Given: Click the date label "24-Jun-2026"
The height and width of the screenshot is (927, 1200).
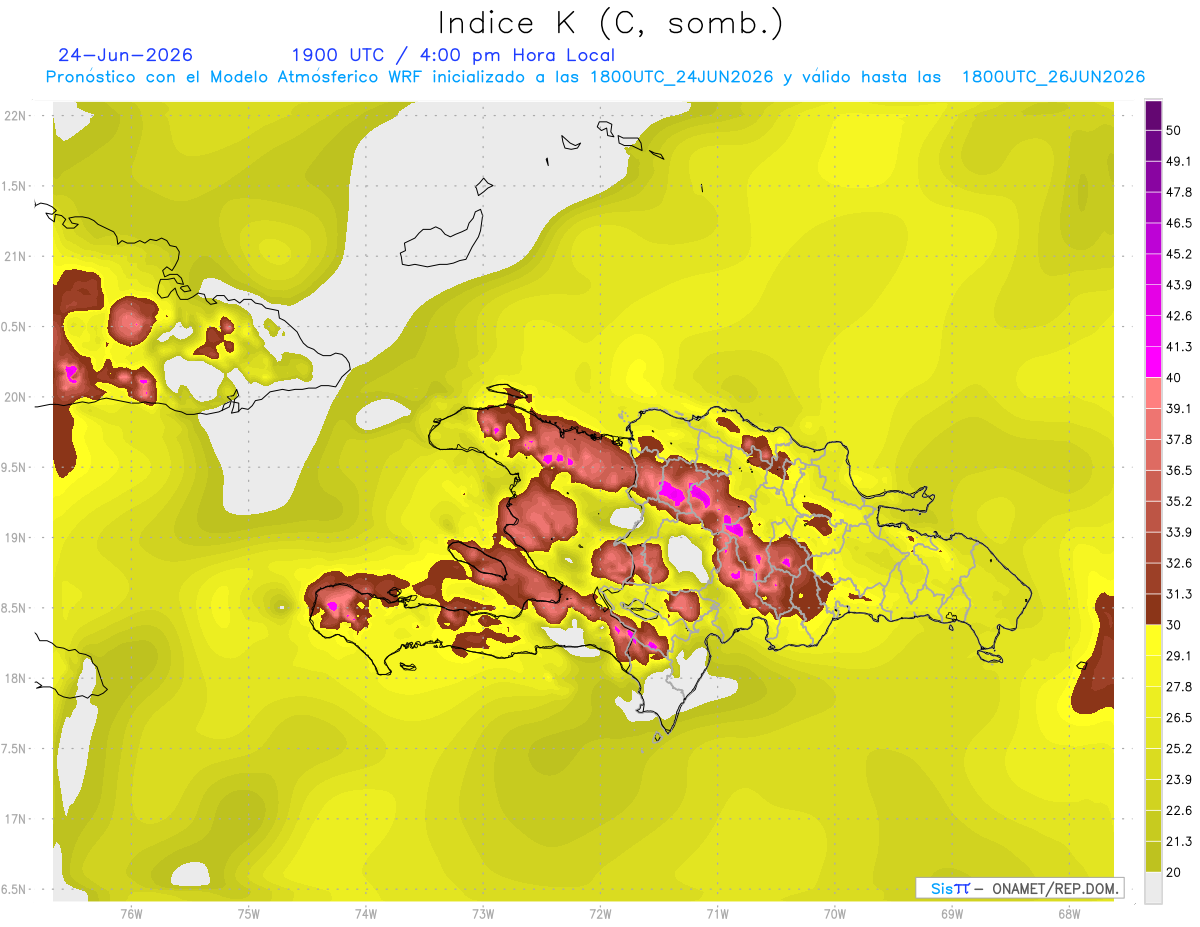Looking at the screenshot, I should [126, 55].
